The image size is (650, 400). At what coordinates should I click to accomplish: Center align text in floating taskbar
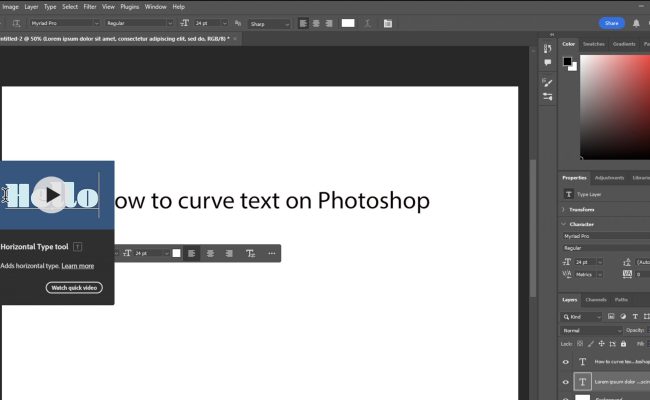[x=210, y=253]
